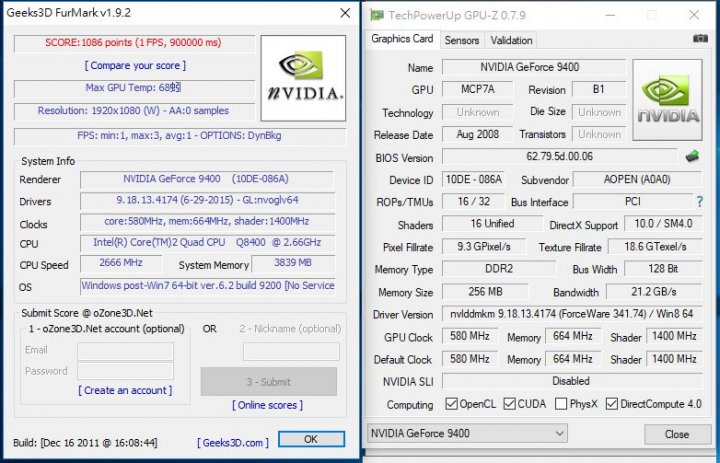Click the GPU-Z title bar app icon
720x463 pixels.
(377, 15)
